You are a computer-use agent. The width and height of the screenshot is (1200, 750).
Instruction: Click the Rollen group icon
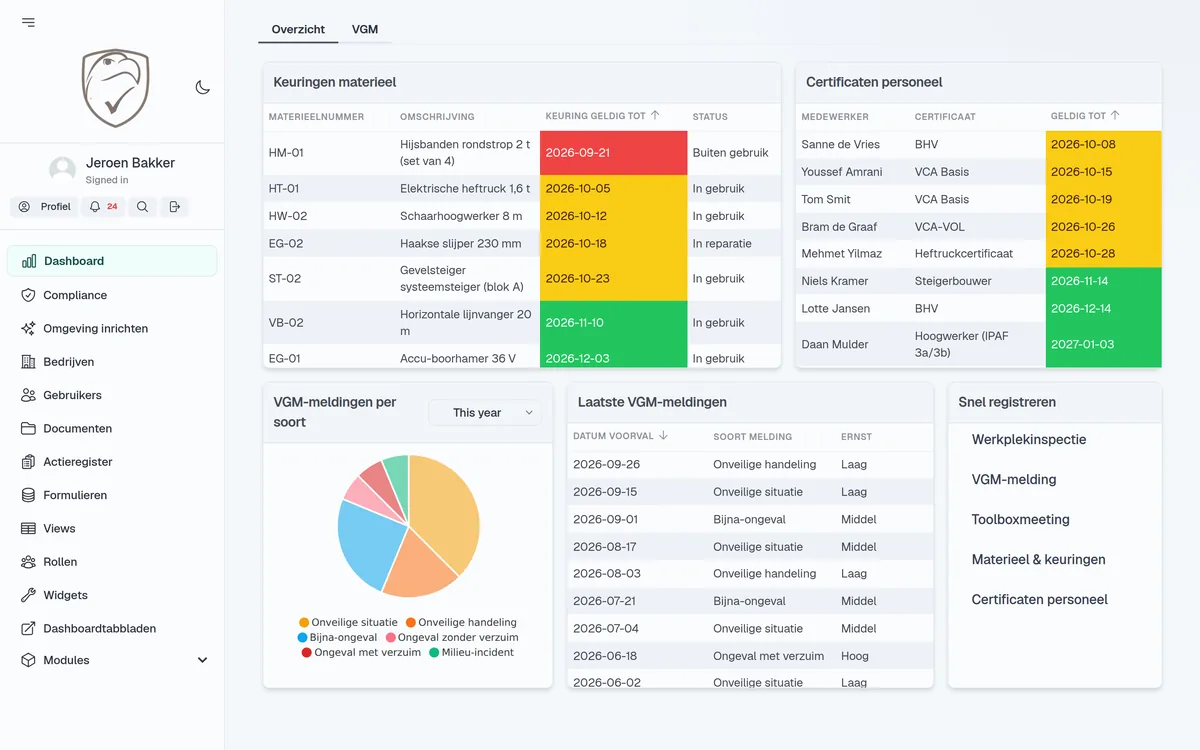[28, 562]
